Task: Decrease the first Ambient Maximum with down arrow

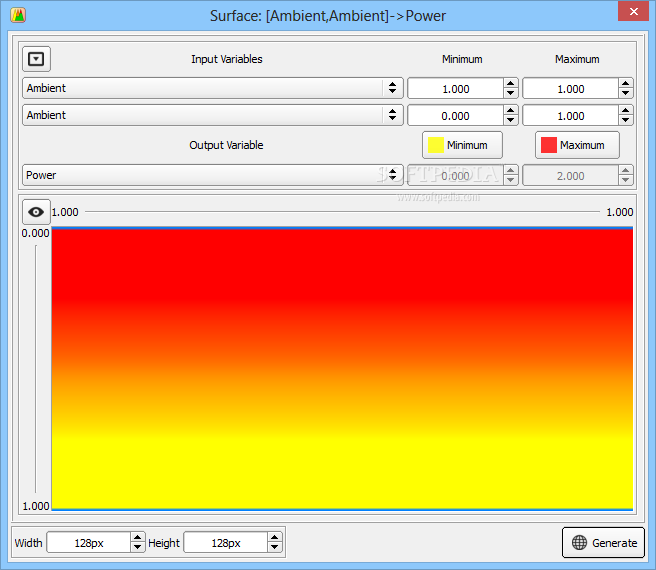Action: tap(625, 93)
